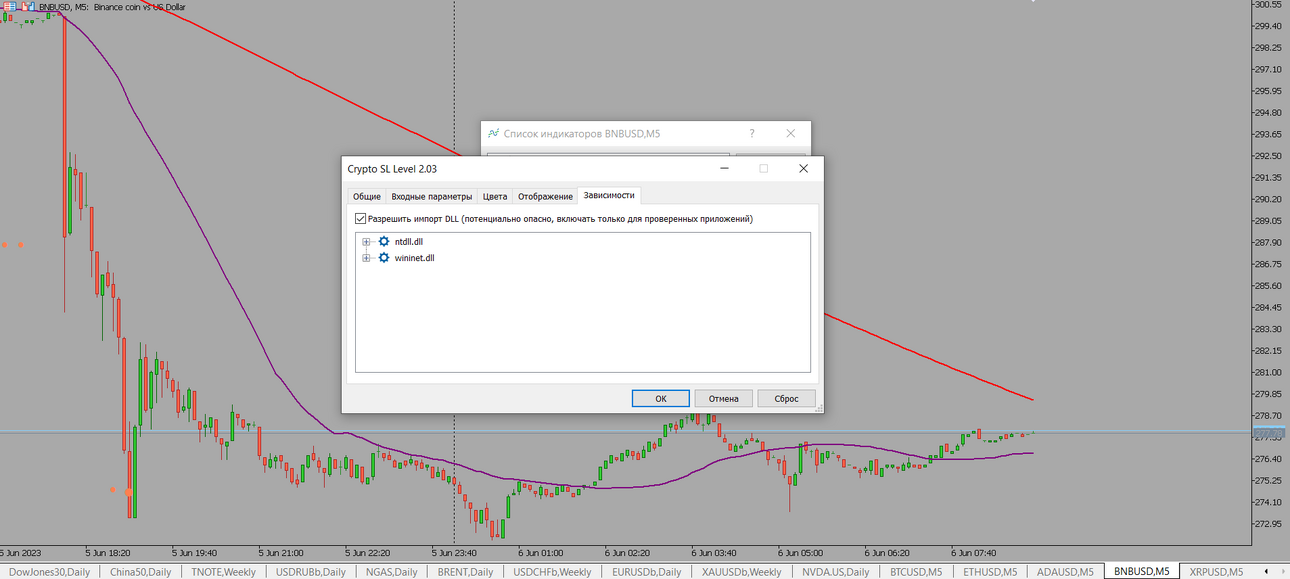Screen dimensions: 1290x579
Task: Click the Сброс button
Action: click(786, 398)
